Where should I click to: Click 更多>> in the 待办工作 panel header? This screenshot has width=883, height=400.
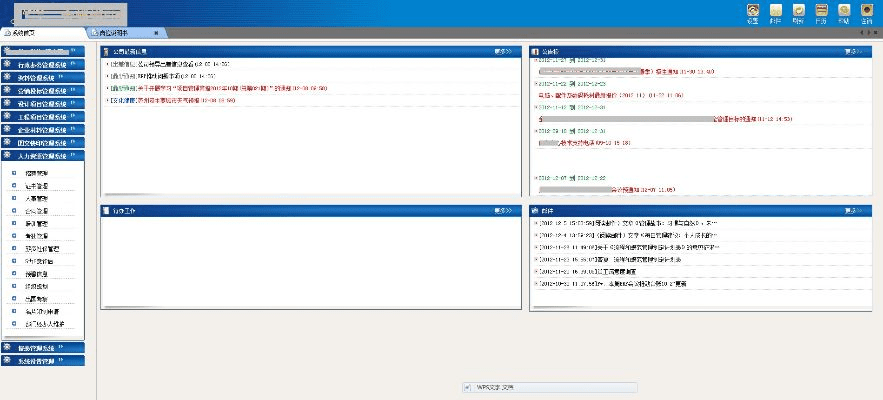(503, 211)
